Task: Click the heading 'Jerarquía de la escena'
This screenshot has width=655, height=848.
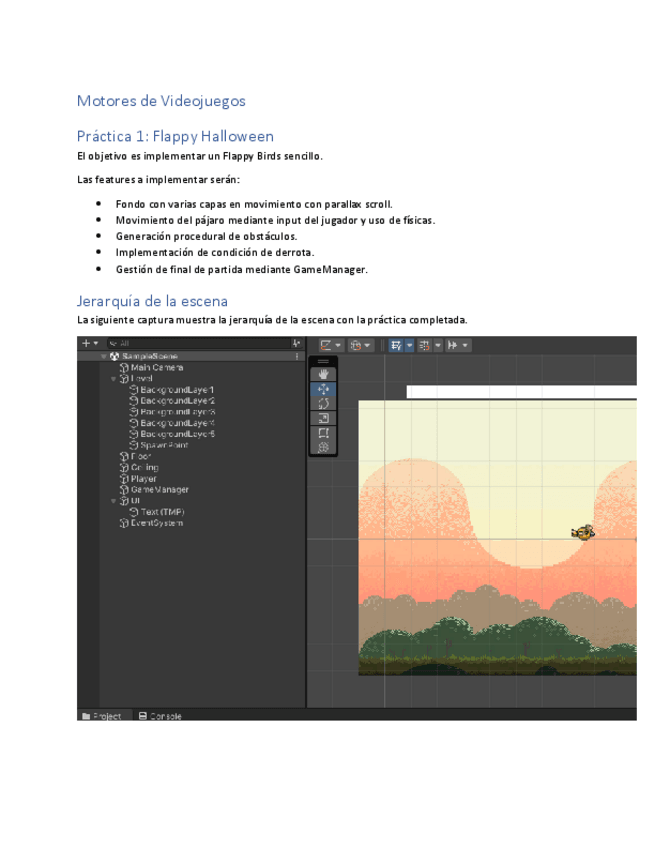Action: (152, 301)
